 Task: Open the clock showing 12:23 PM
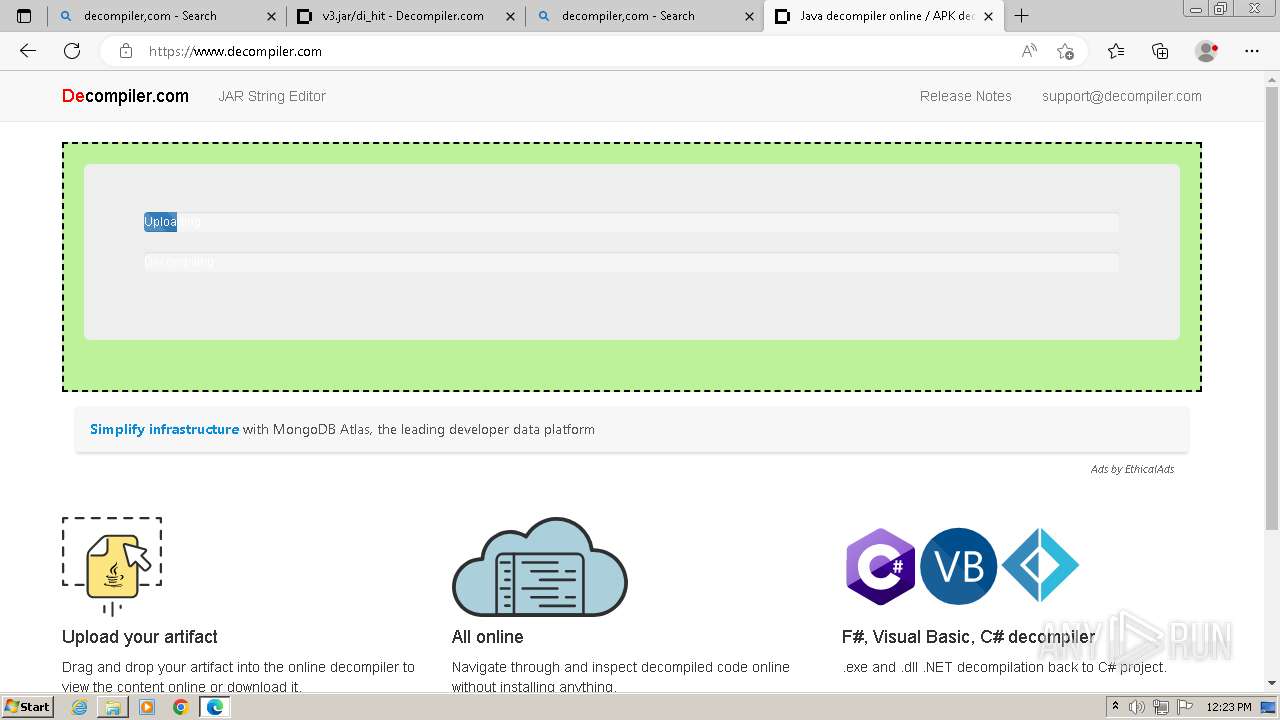pos(1229,707)
